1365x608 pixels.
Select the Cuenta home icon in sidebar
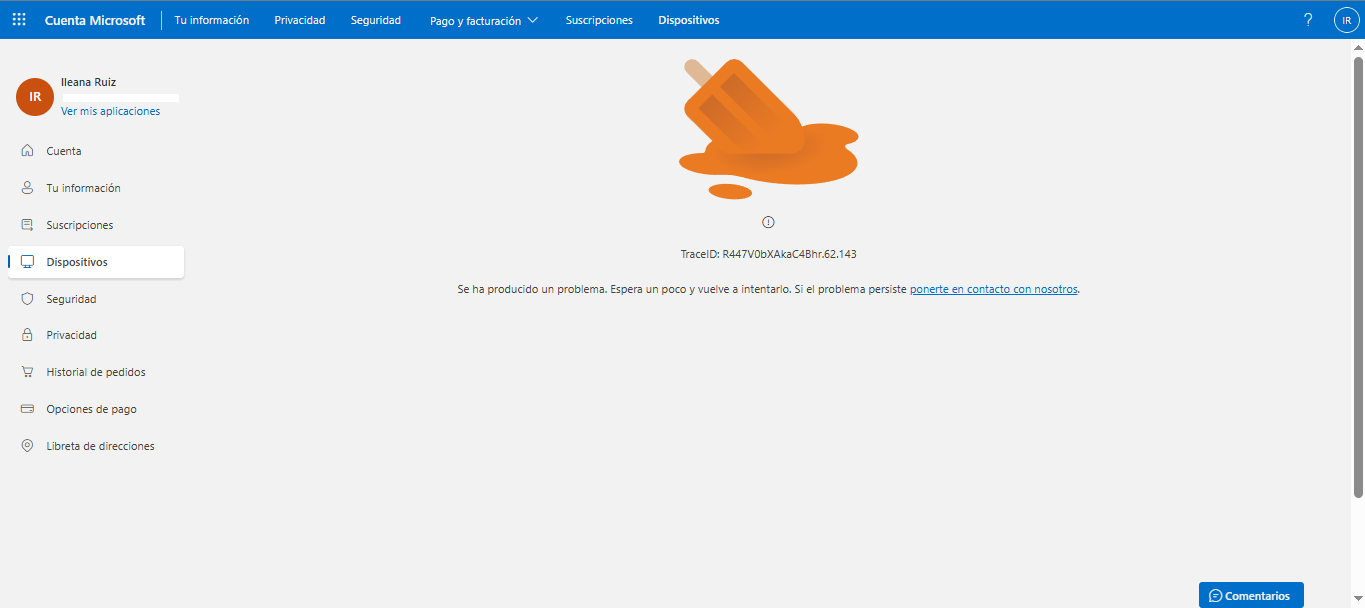click(x=27, y=150)
